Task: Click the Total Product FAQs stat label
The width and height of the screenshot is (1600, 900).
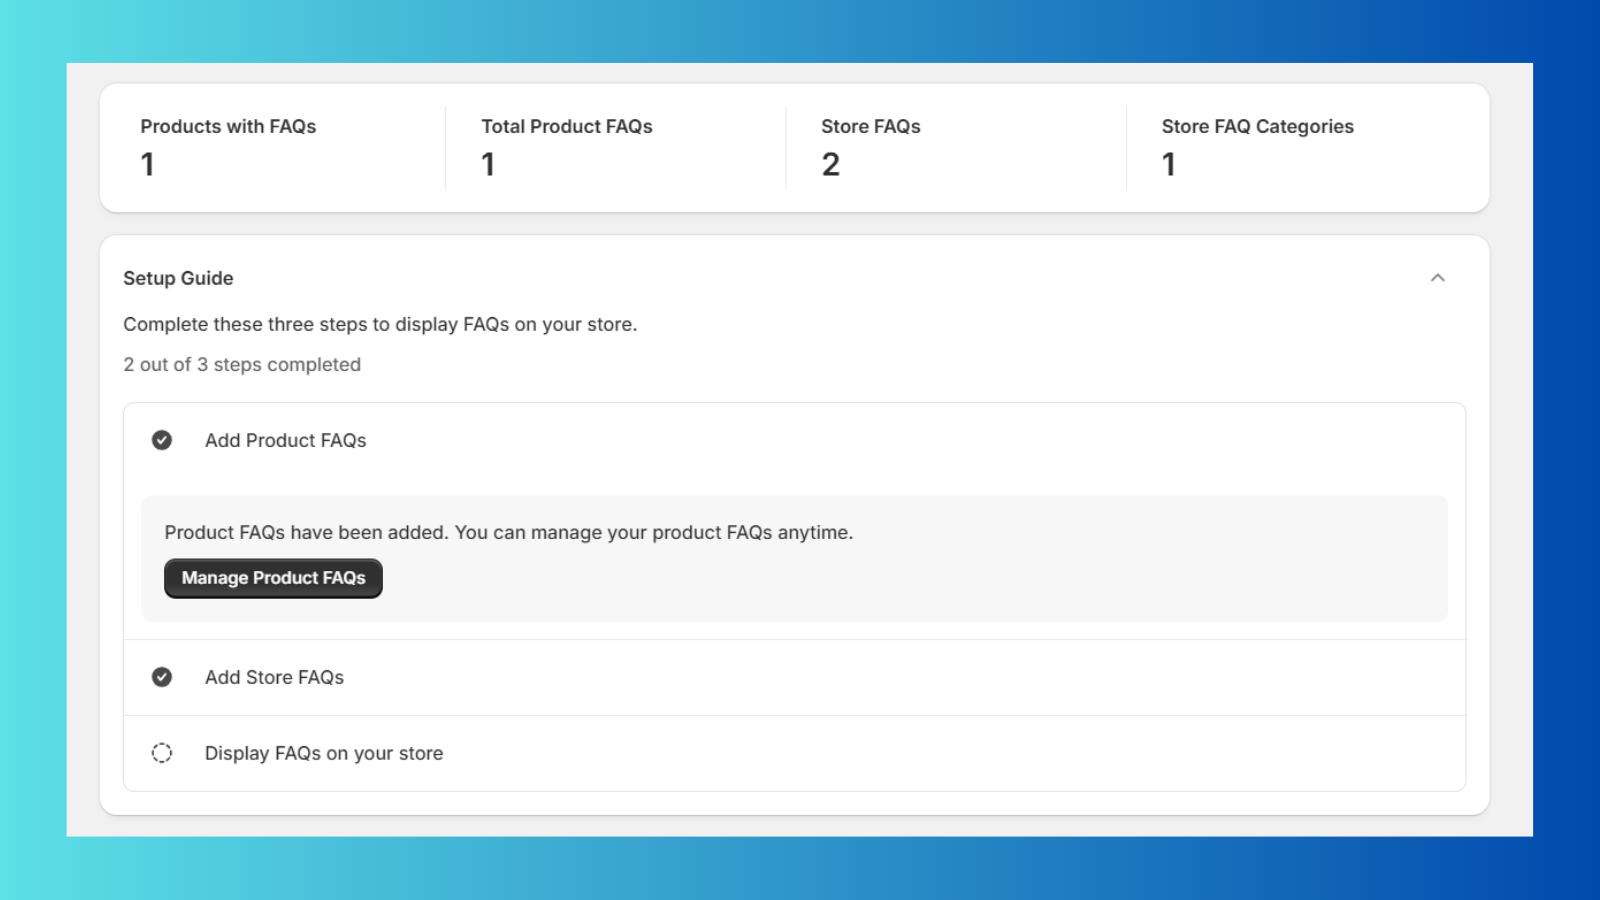Action: [567, 127]
